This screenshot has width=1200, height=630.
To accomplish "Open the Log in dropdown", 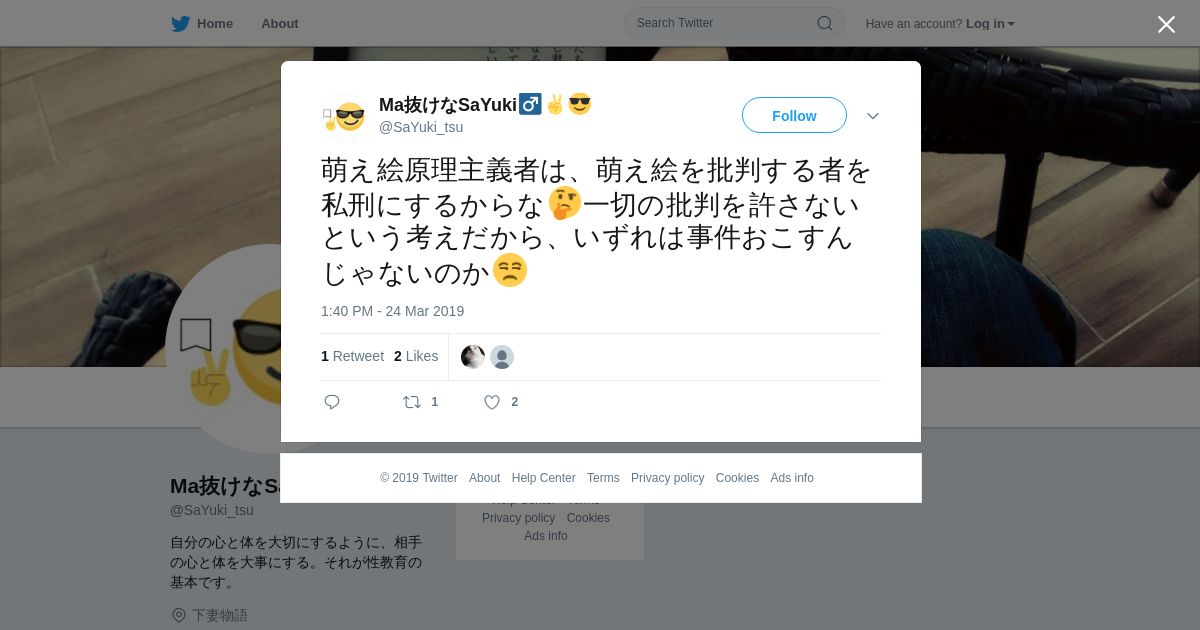I will click(x=990, y=23).
